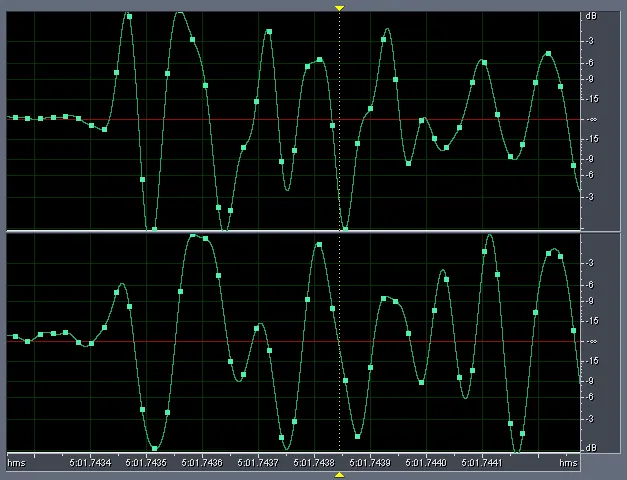
Task: Click the -∞ label on the lower channel scale
Action: point(590,341)
